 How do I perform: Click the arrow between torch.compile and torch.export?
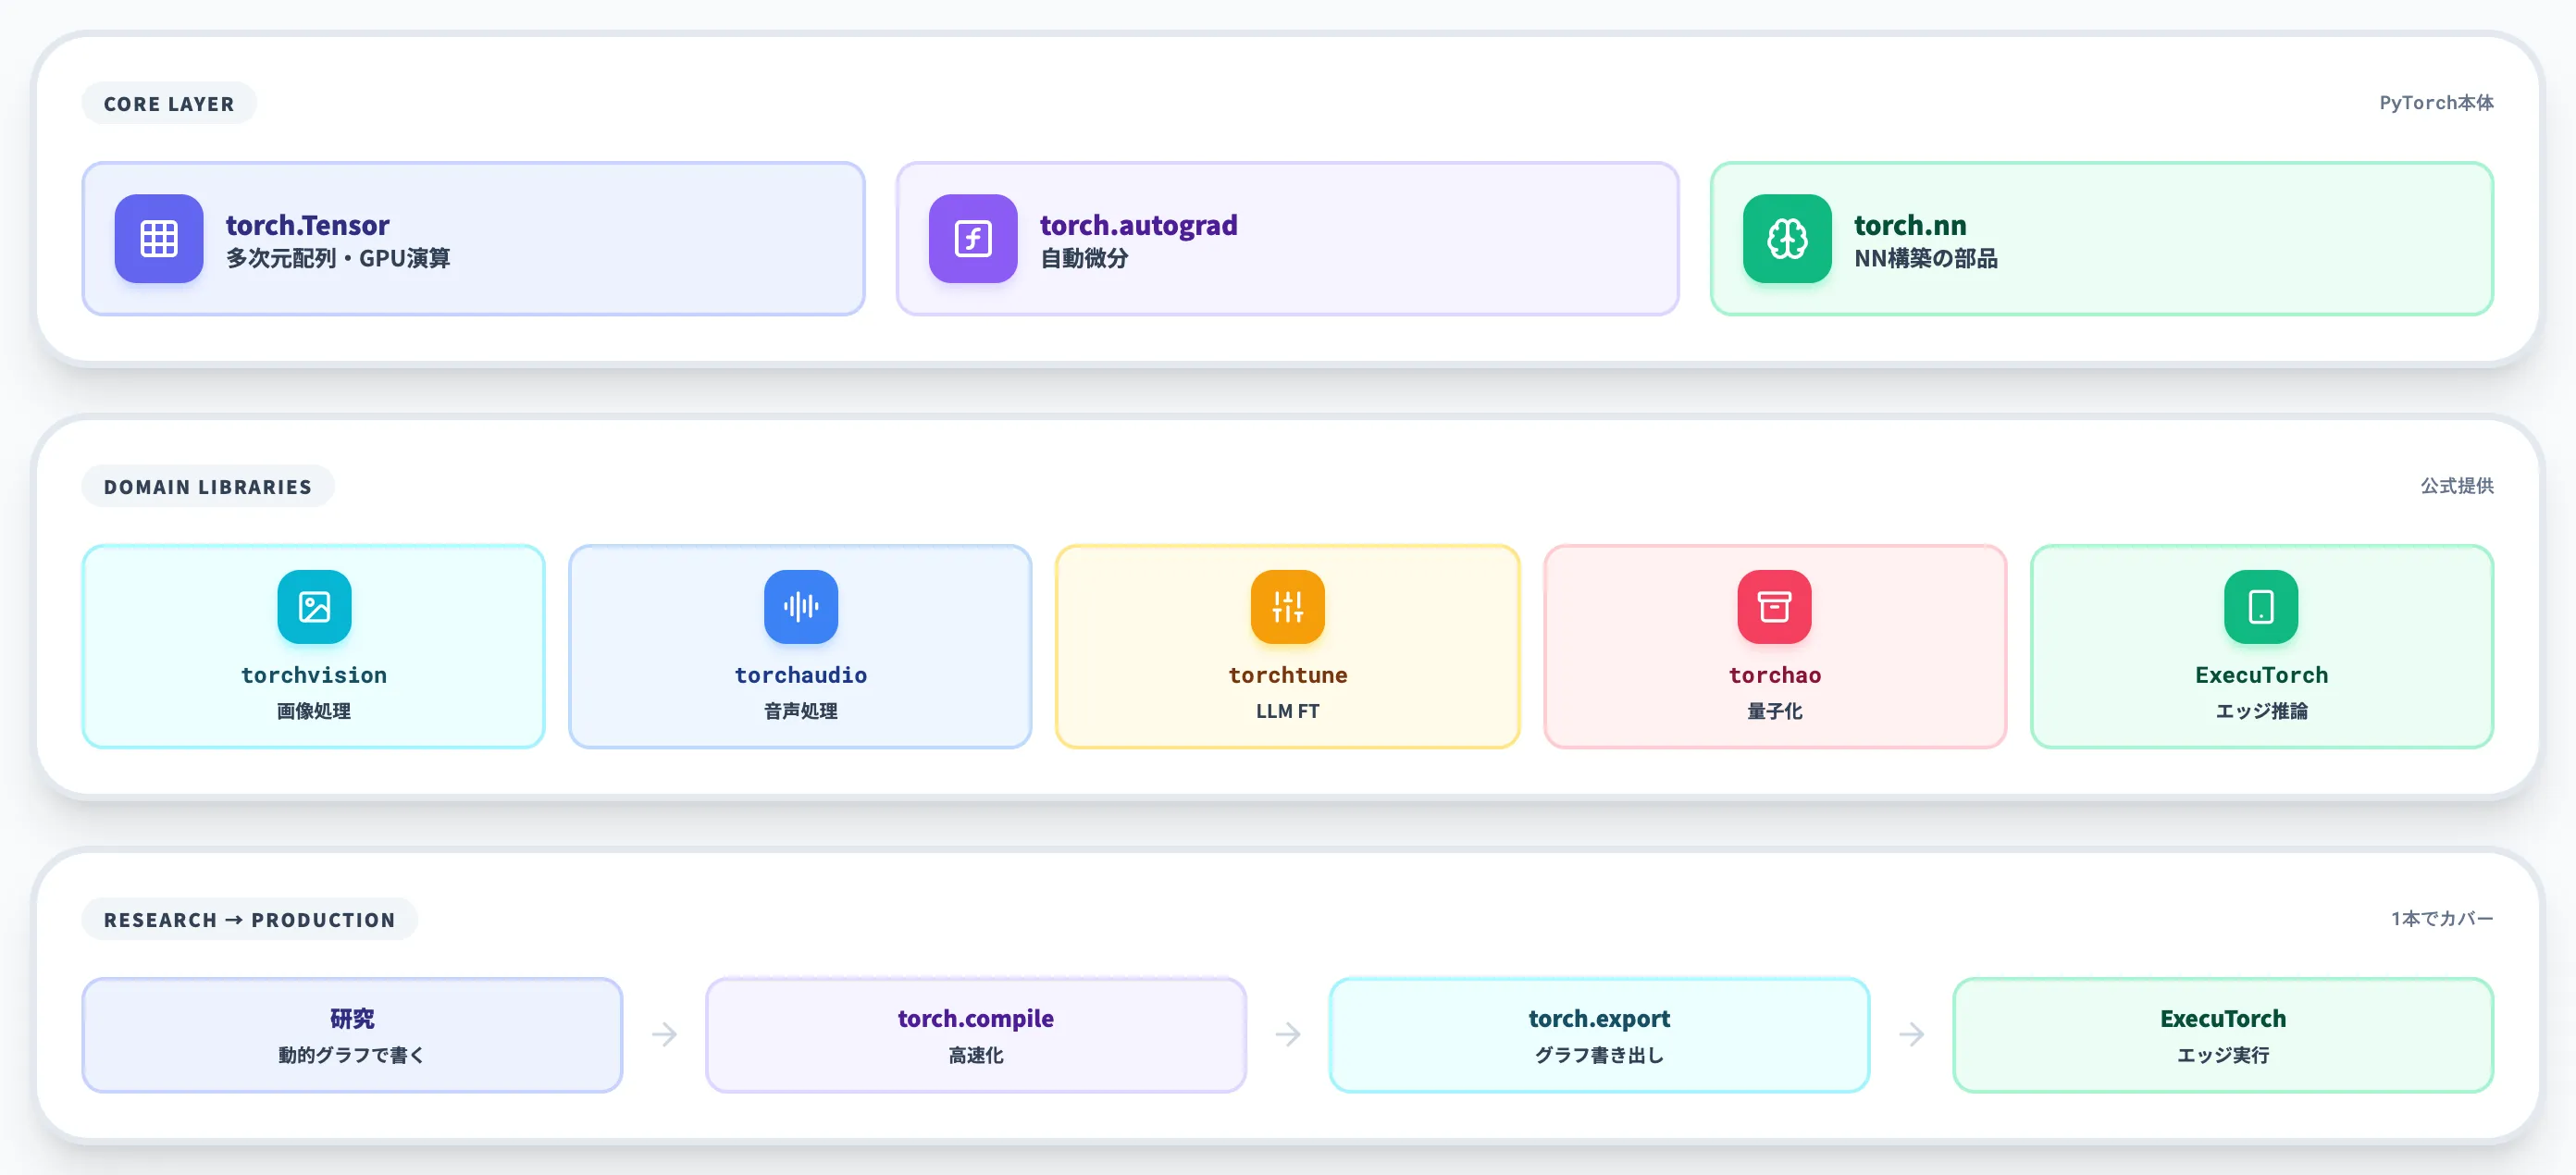pyautogui.click(x=1288, y=1034)
